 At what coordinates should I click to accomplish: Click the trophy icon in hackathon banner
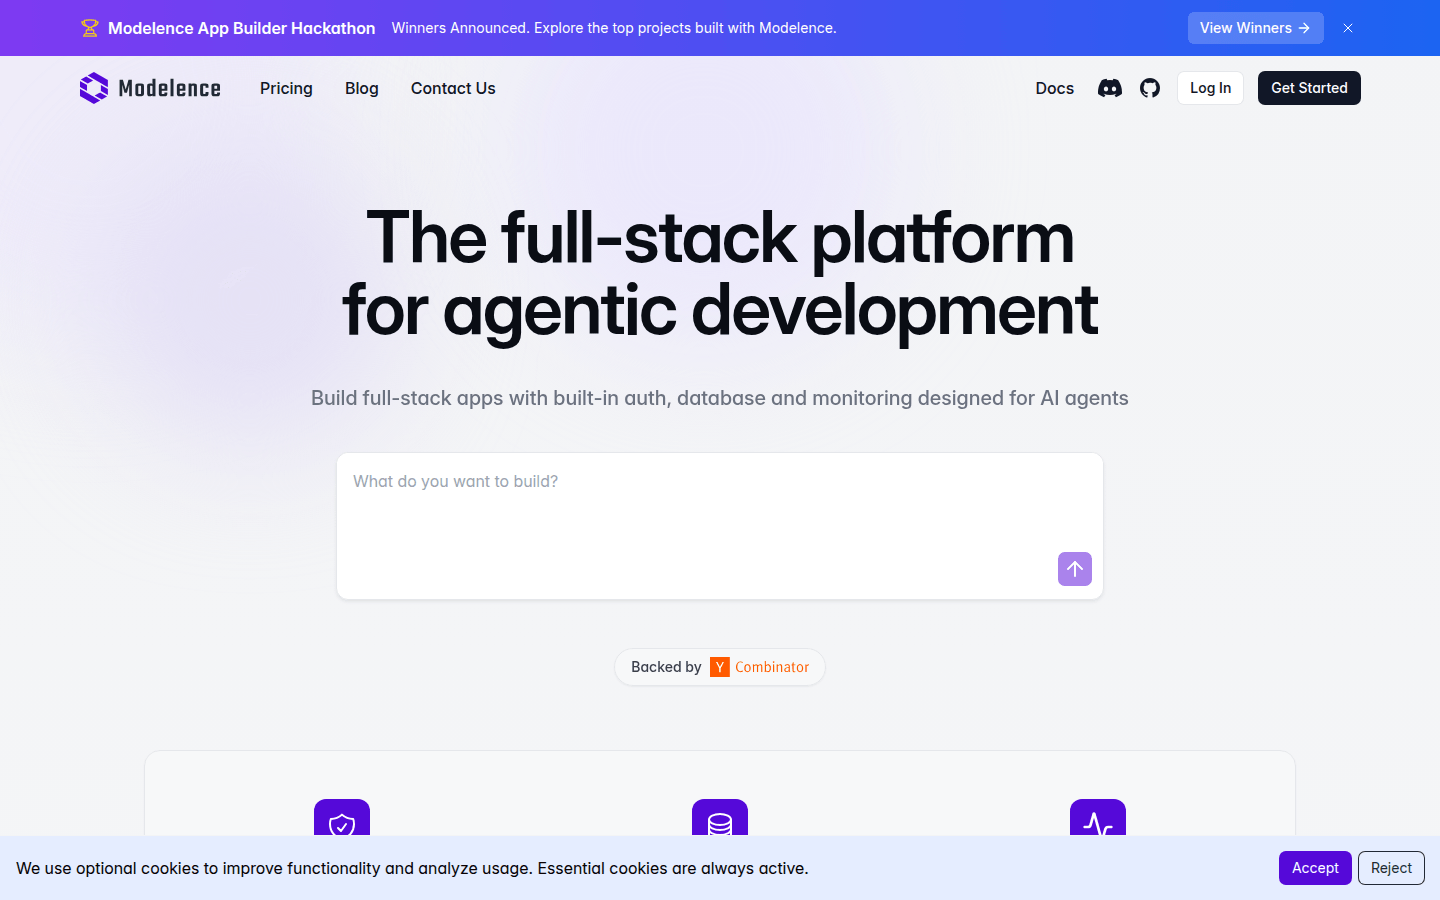click(x=90, y=28)
